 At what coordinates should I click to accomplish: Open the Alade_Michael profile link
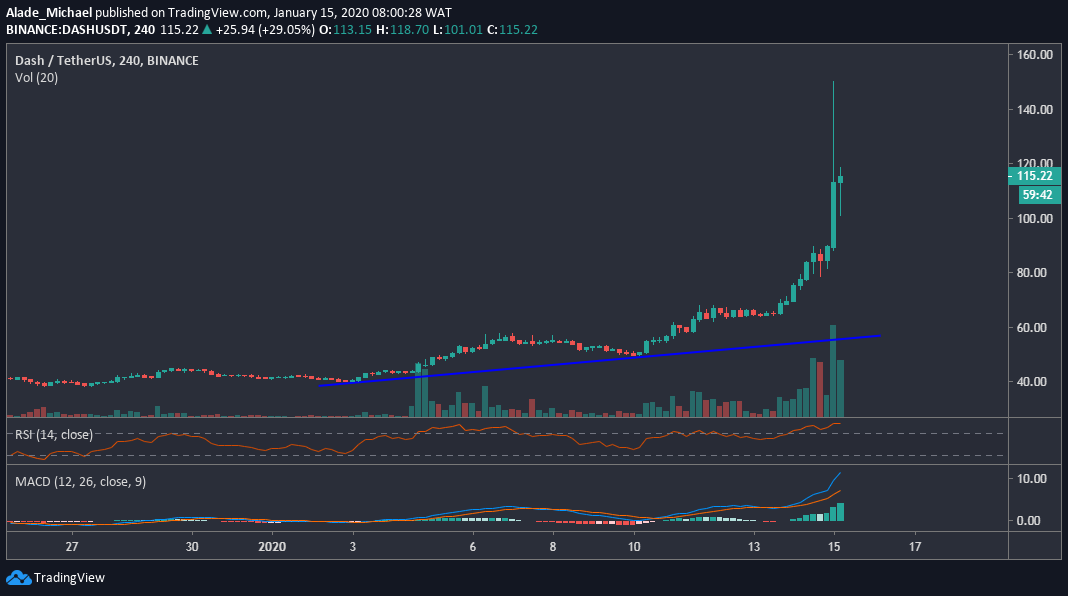[x=47, y=13]
